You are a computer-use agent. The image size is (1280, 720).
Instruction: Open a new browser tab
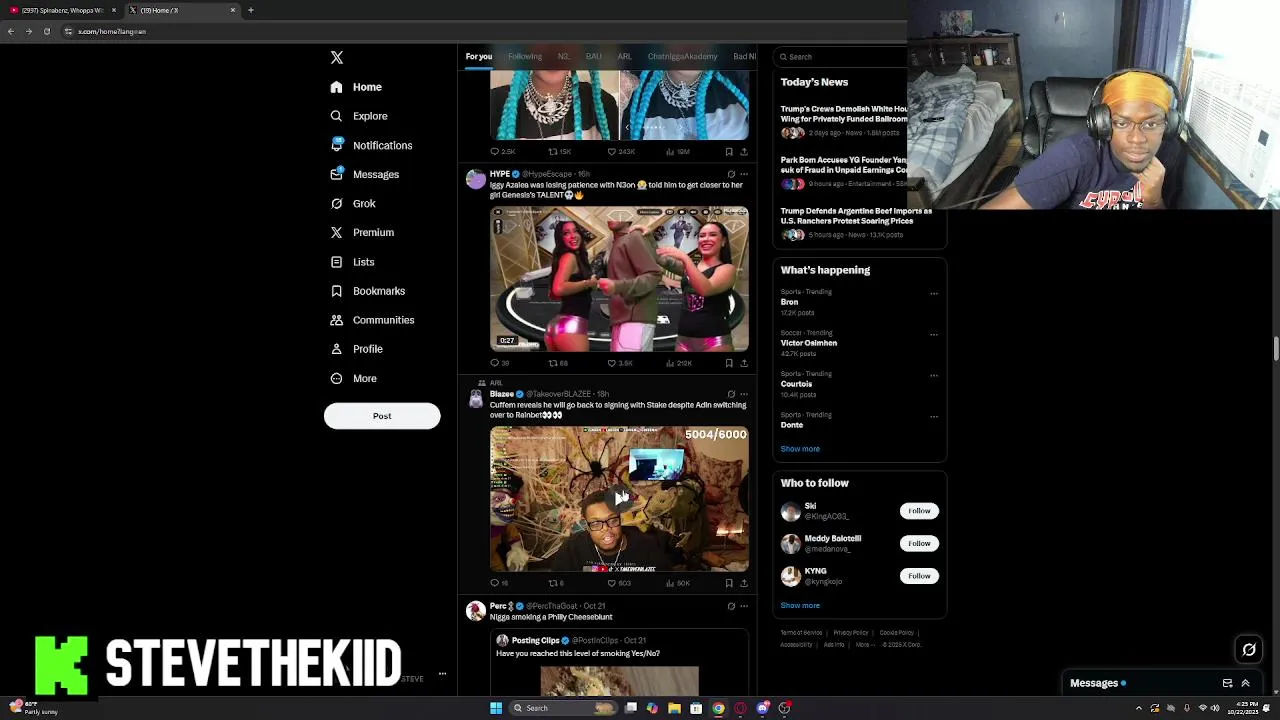[x=251, y=10]
